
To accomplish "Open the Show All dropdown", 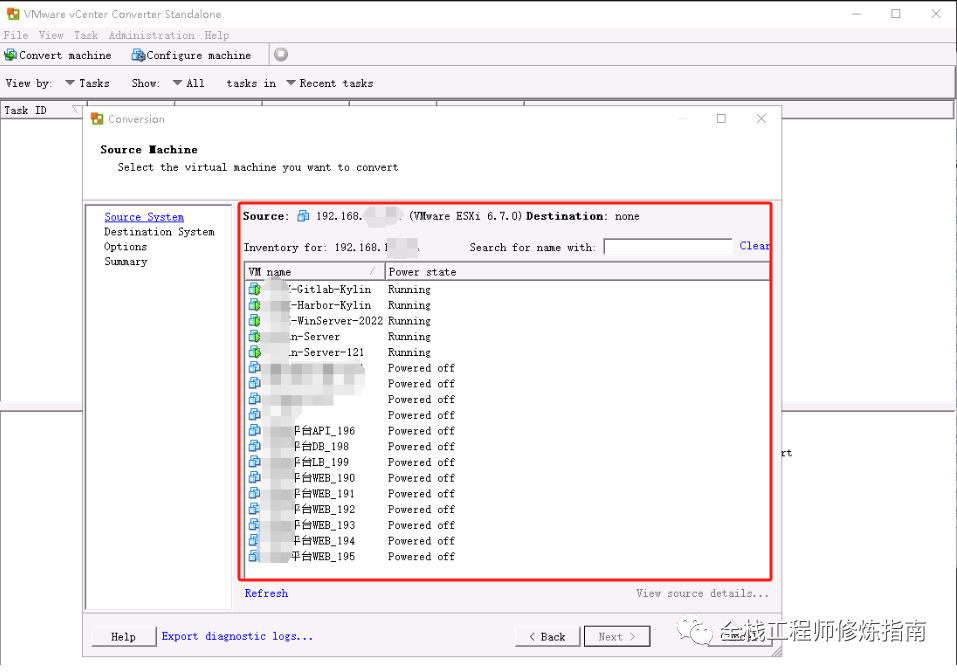I will click(189, 83).
